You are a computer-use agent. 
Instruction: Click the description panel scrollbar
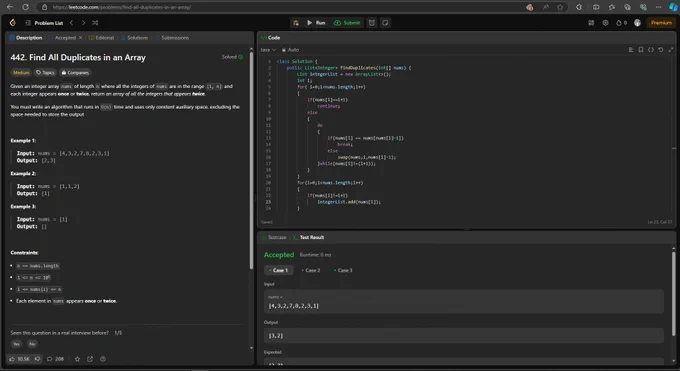click(251, 161)
